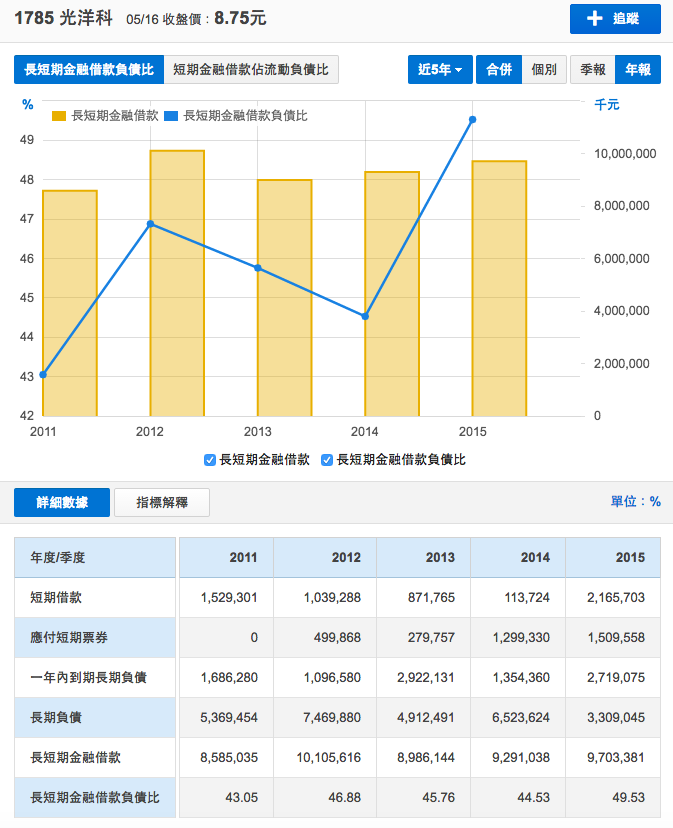The height and width of the screenshot is (828, 673).
Task: Select the 長短期金融借款負債比 tab
Action: [88, 69]
